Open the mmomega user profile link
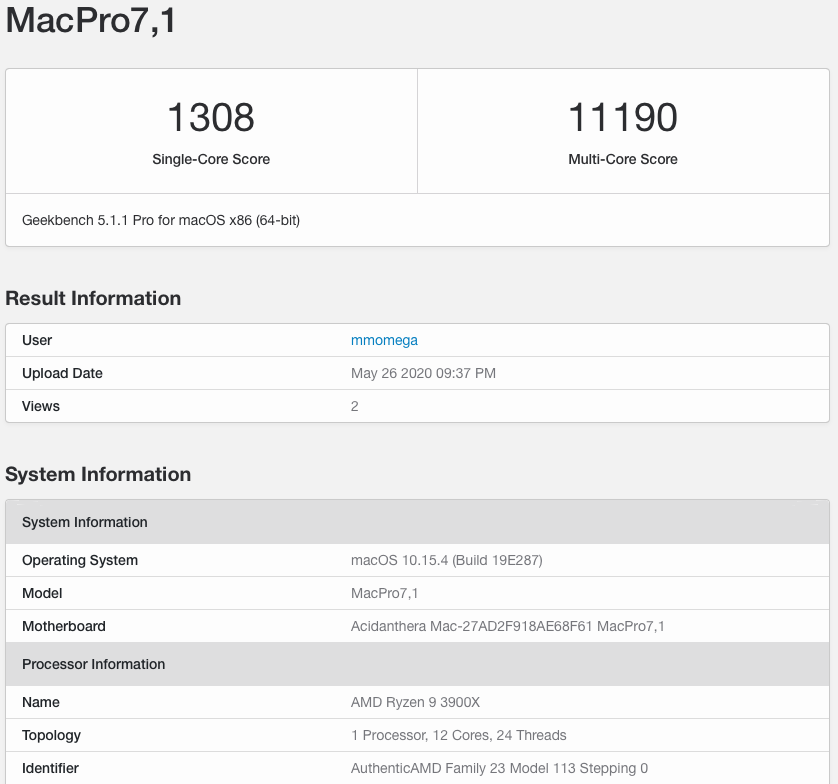The height and width of the screenshot is (784, 838). tap(384, 340)
